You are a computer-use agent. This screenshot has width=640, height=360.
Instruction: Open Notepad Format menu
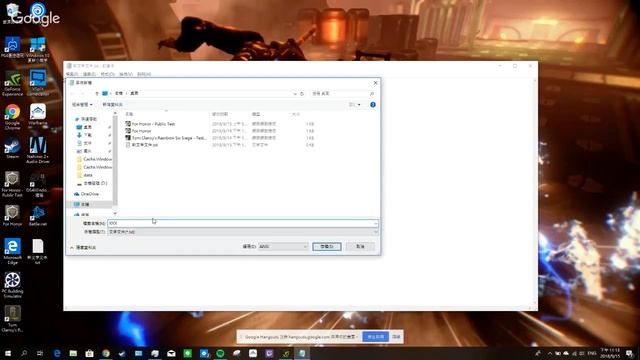[x=107, y=74]
